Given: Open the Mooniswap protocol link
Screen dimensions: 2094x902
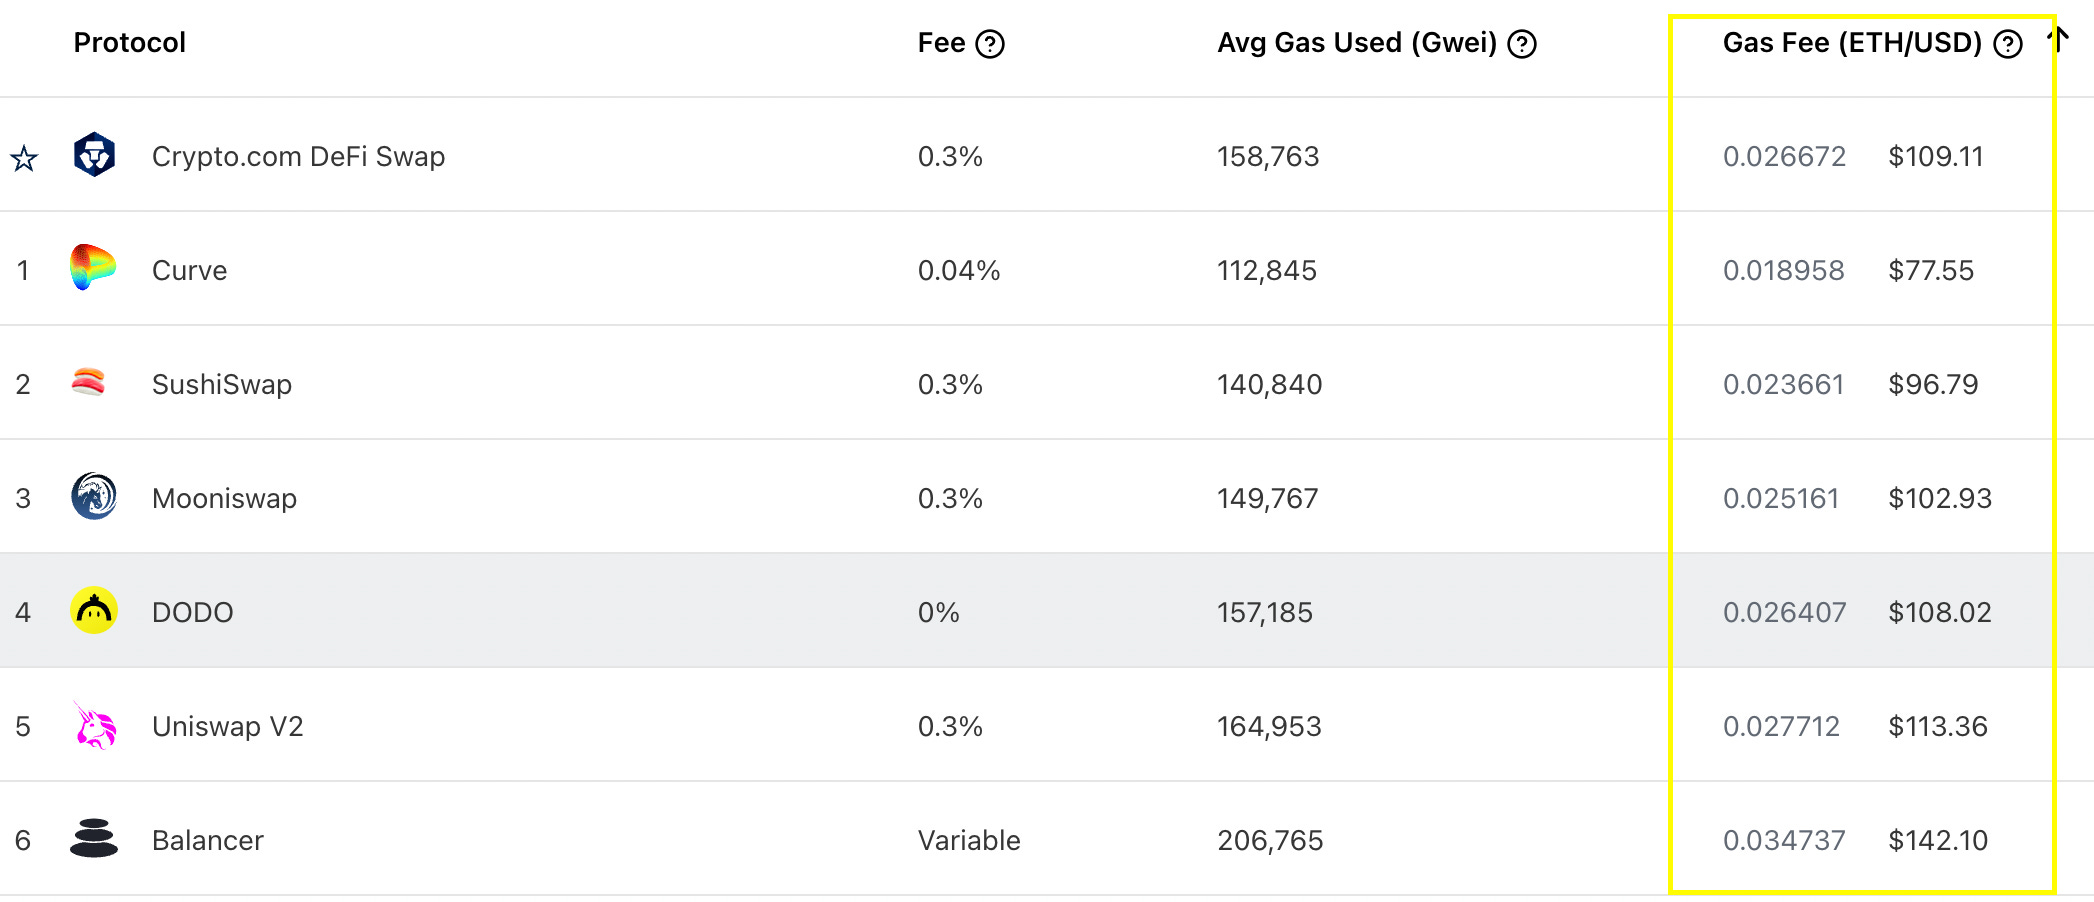Looking at the screenshot, I should 224,498.
